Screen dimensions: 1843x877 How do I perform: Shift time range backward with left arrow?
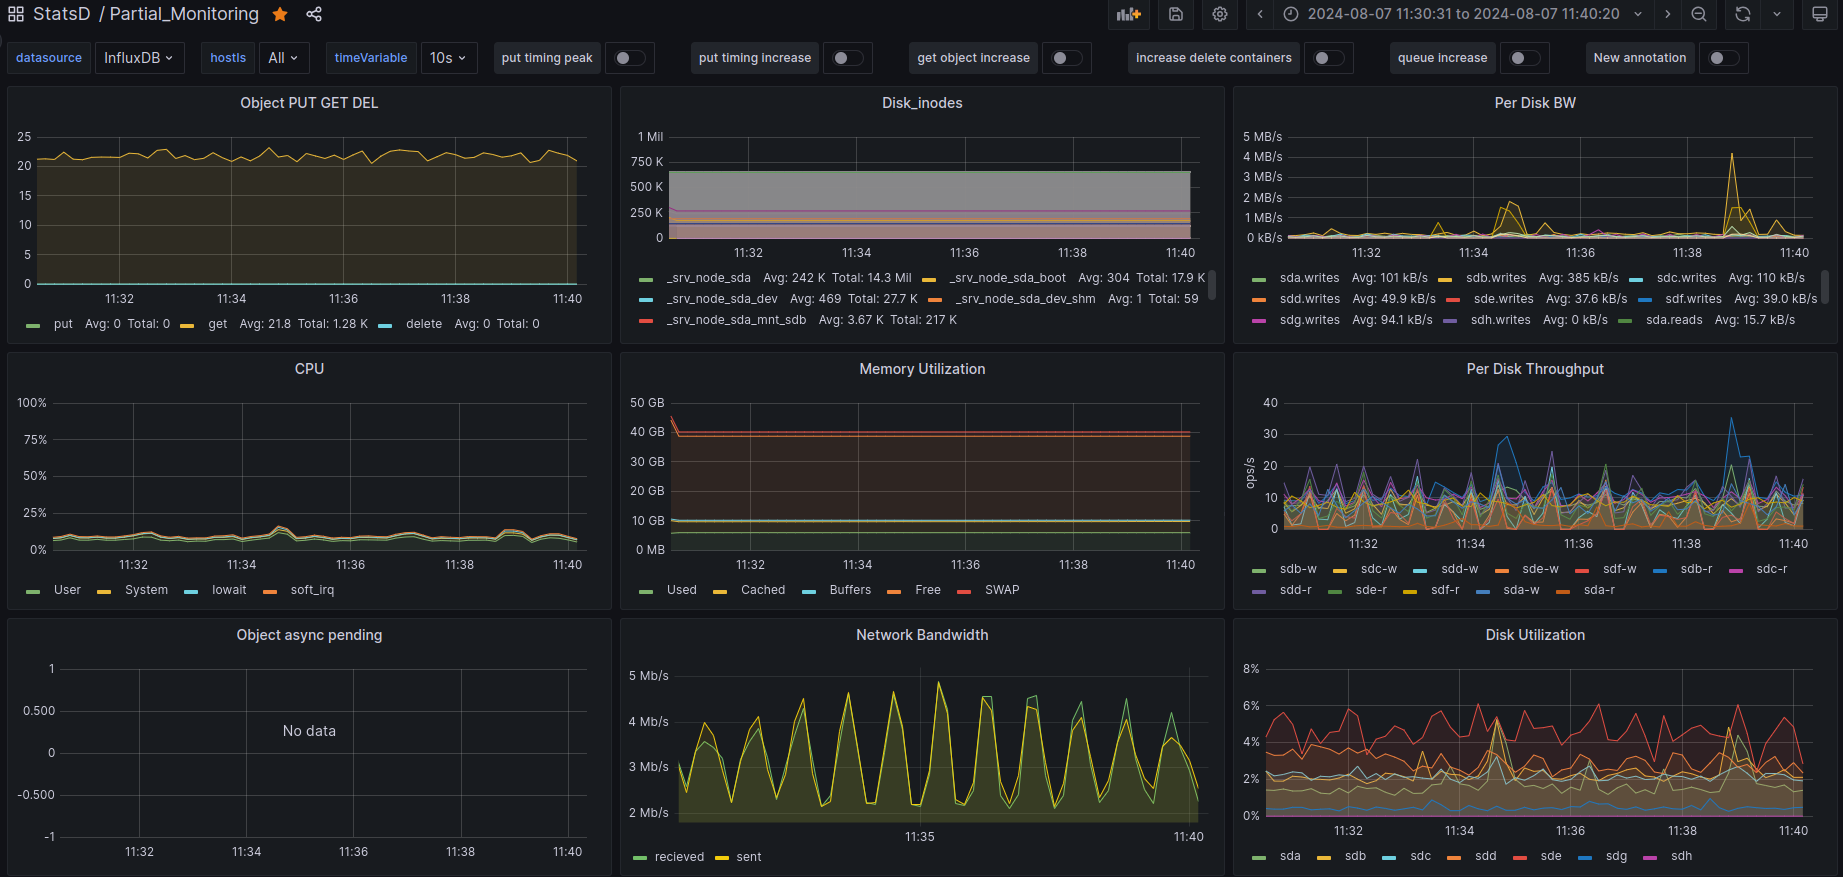coord(1260,14)
